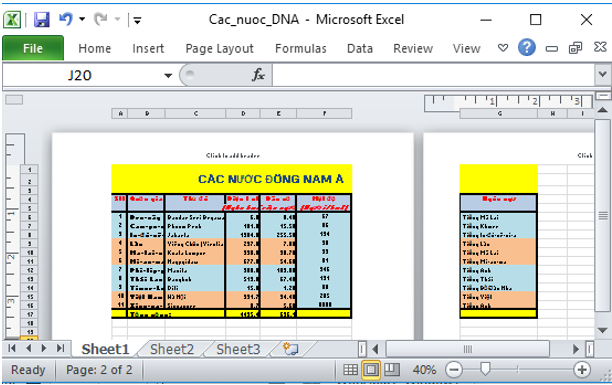
Task: Insert a new worksheet tab icon
Action: point(290,349)
